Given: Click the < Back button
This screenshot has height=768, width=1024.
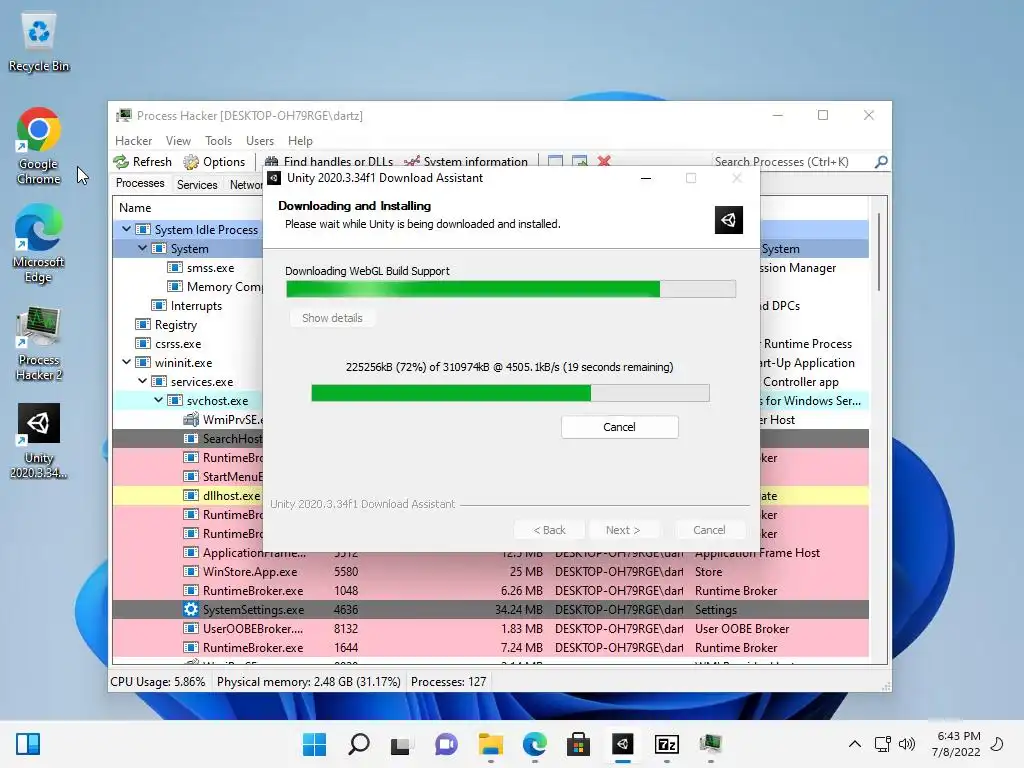Looking at the screenshot, I should [x=549, y=530].
